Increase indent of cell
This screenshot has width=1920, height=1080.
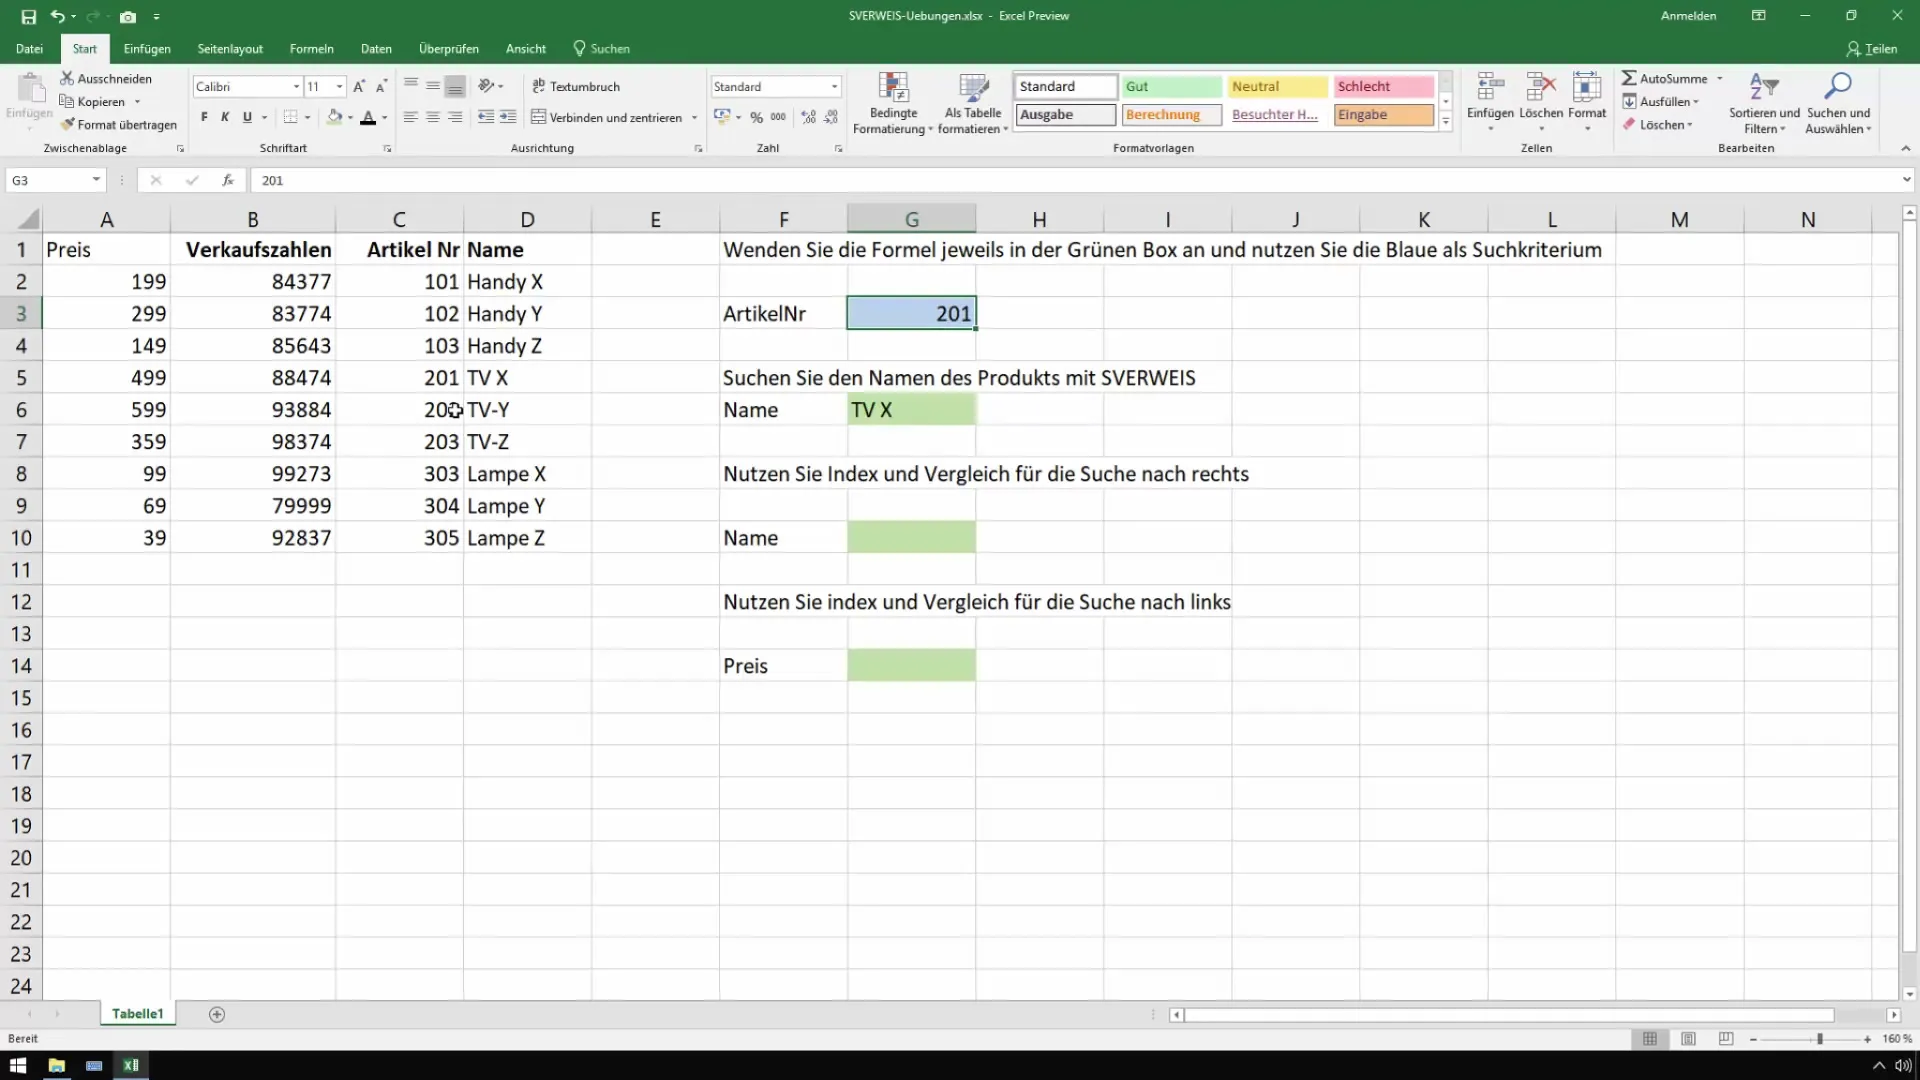click(508, 117)
